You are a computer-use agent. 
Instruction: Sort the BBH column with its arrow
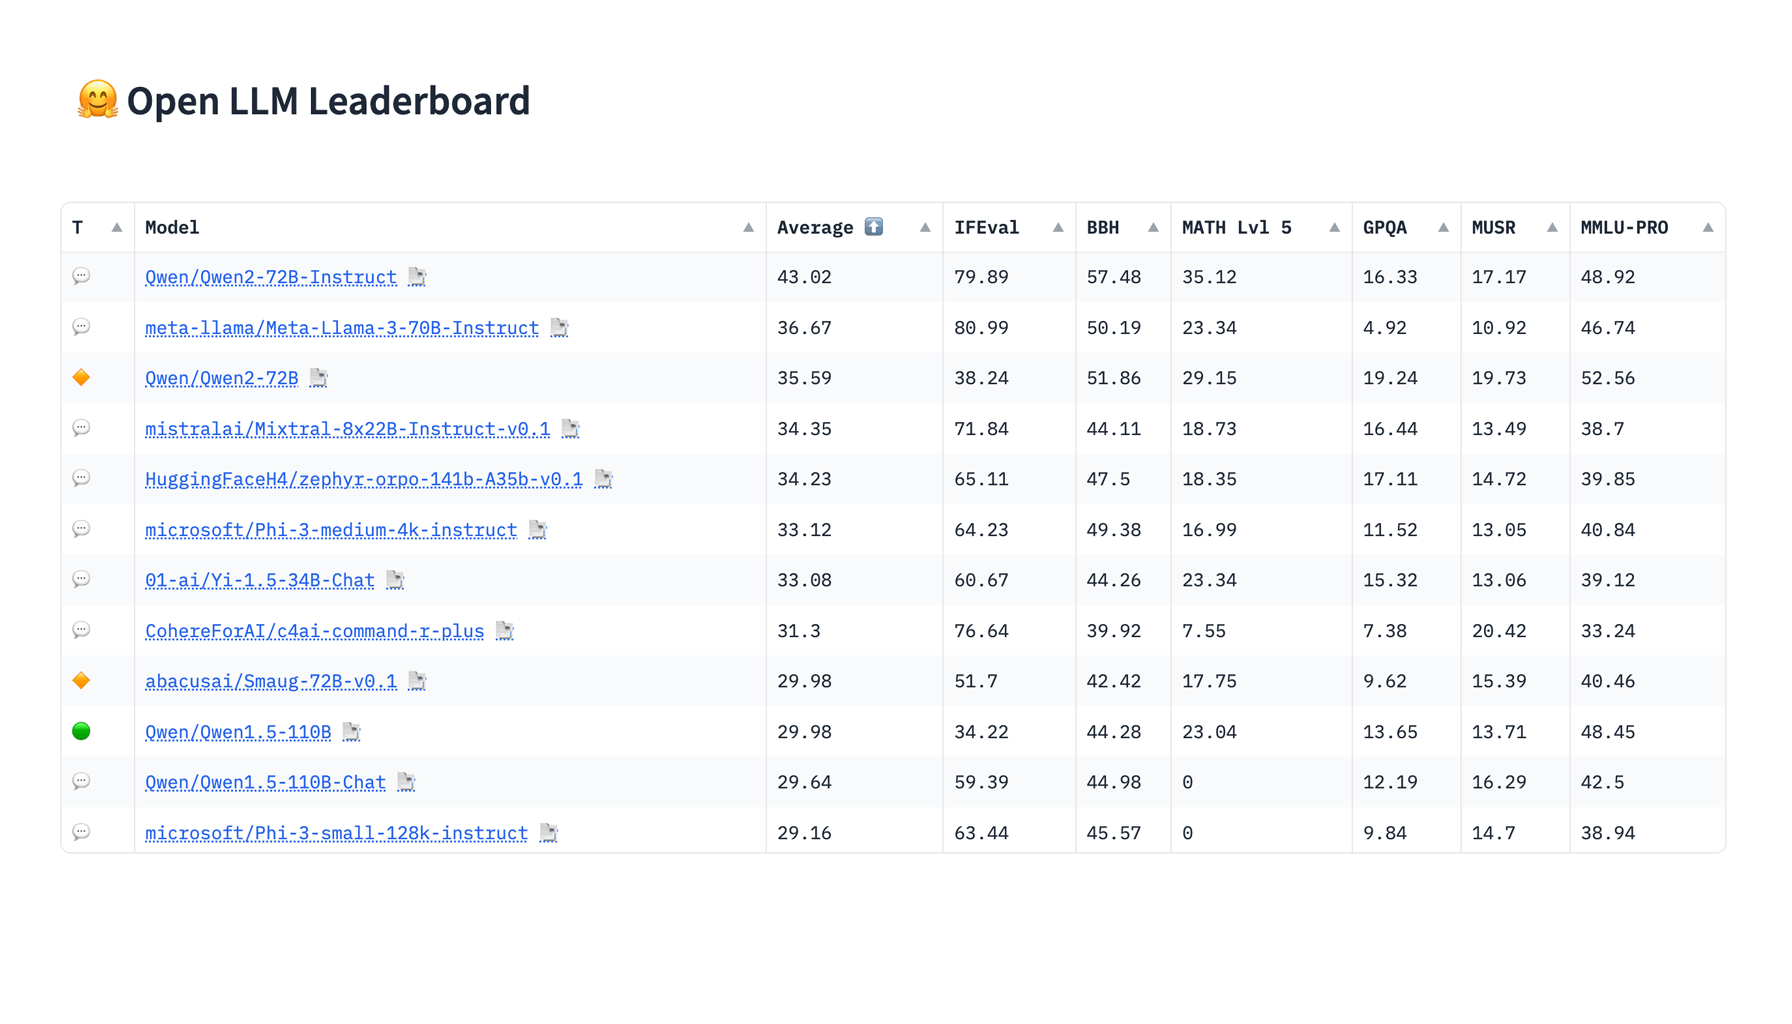tap(1153, 227)
